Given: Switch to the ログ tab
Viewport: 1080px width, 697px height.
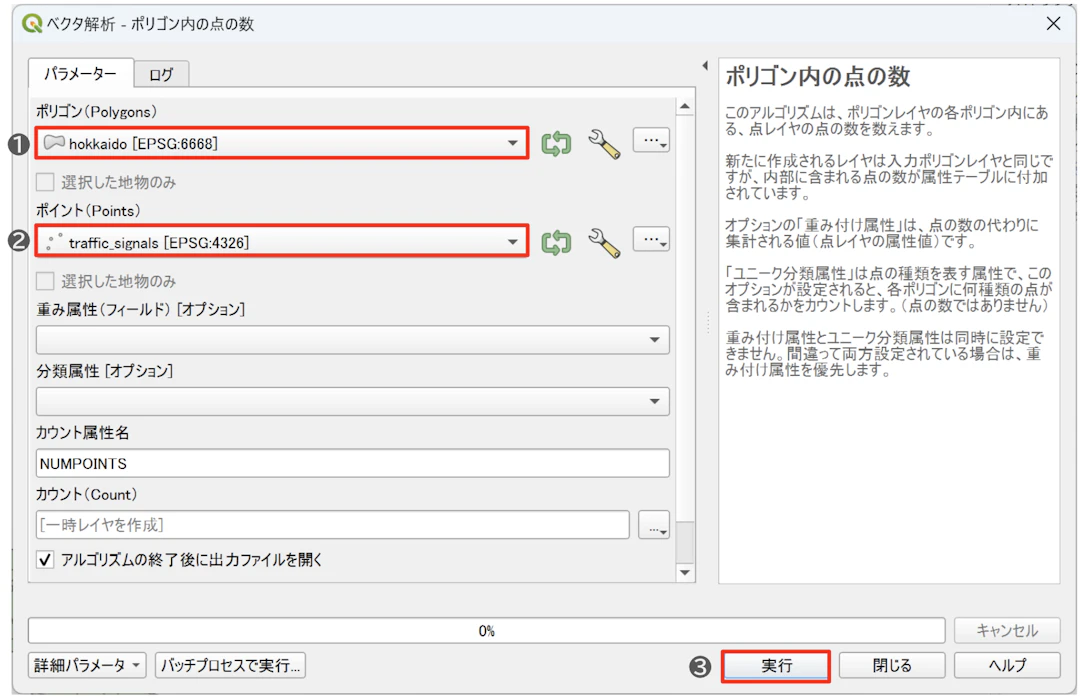Looking at the screenshot, I should (161, 74).
